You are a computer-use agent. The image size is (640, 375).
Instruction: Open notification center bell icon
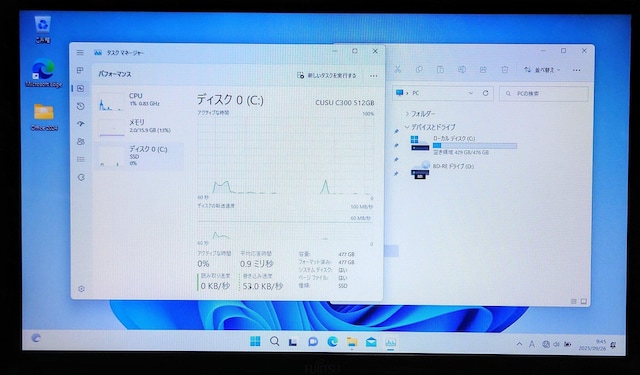click(613, 345)
